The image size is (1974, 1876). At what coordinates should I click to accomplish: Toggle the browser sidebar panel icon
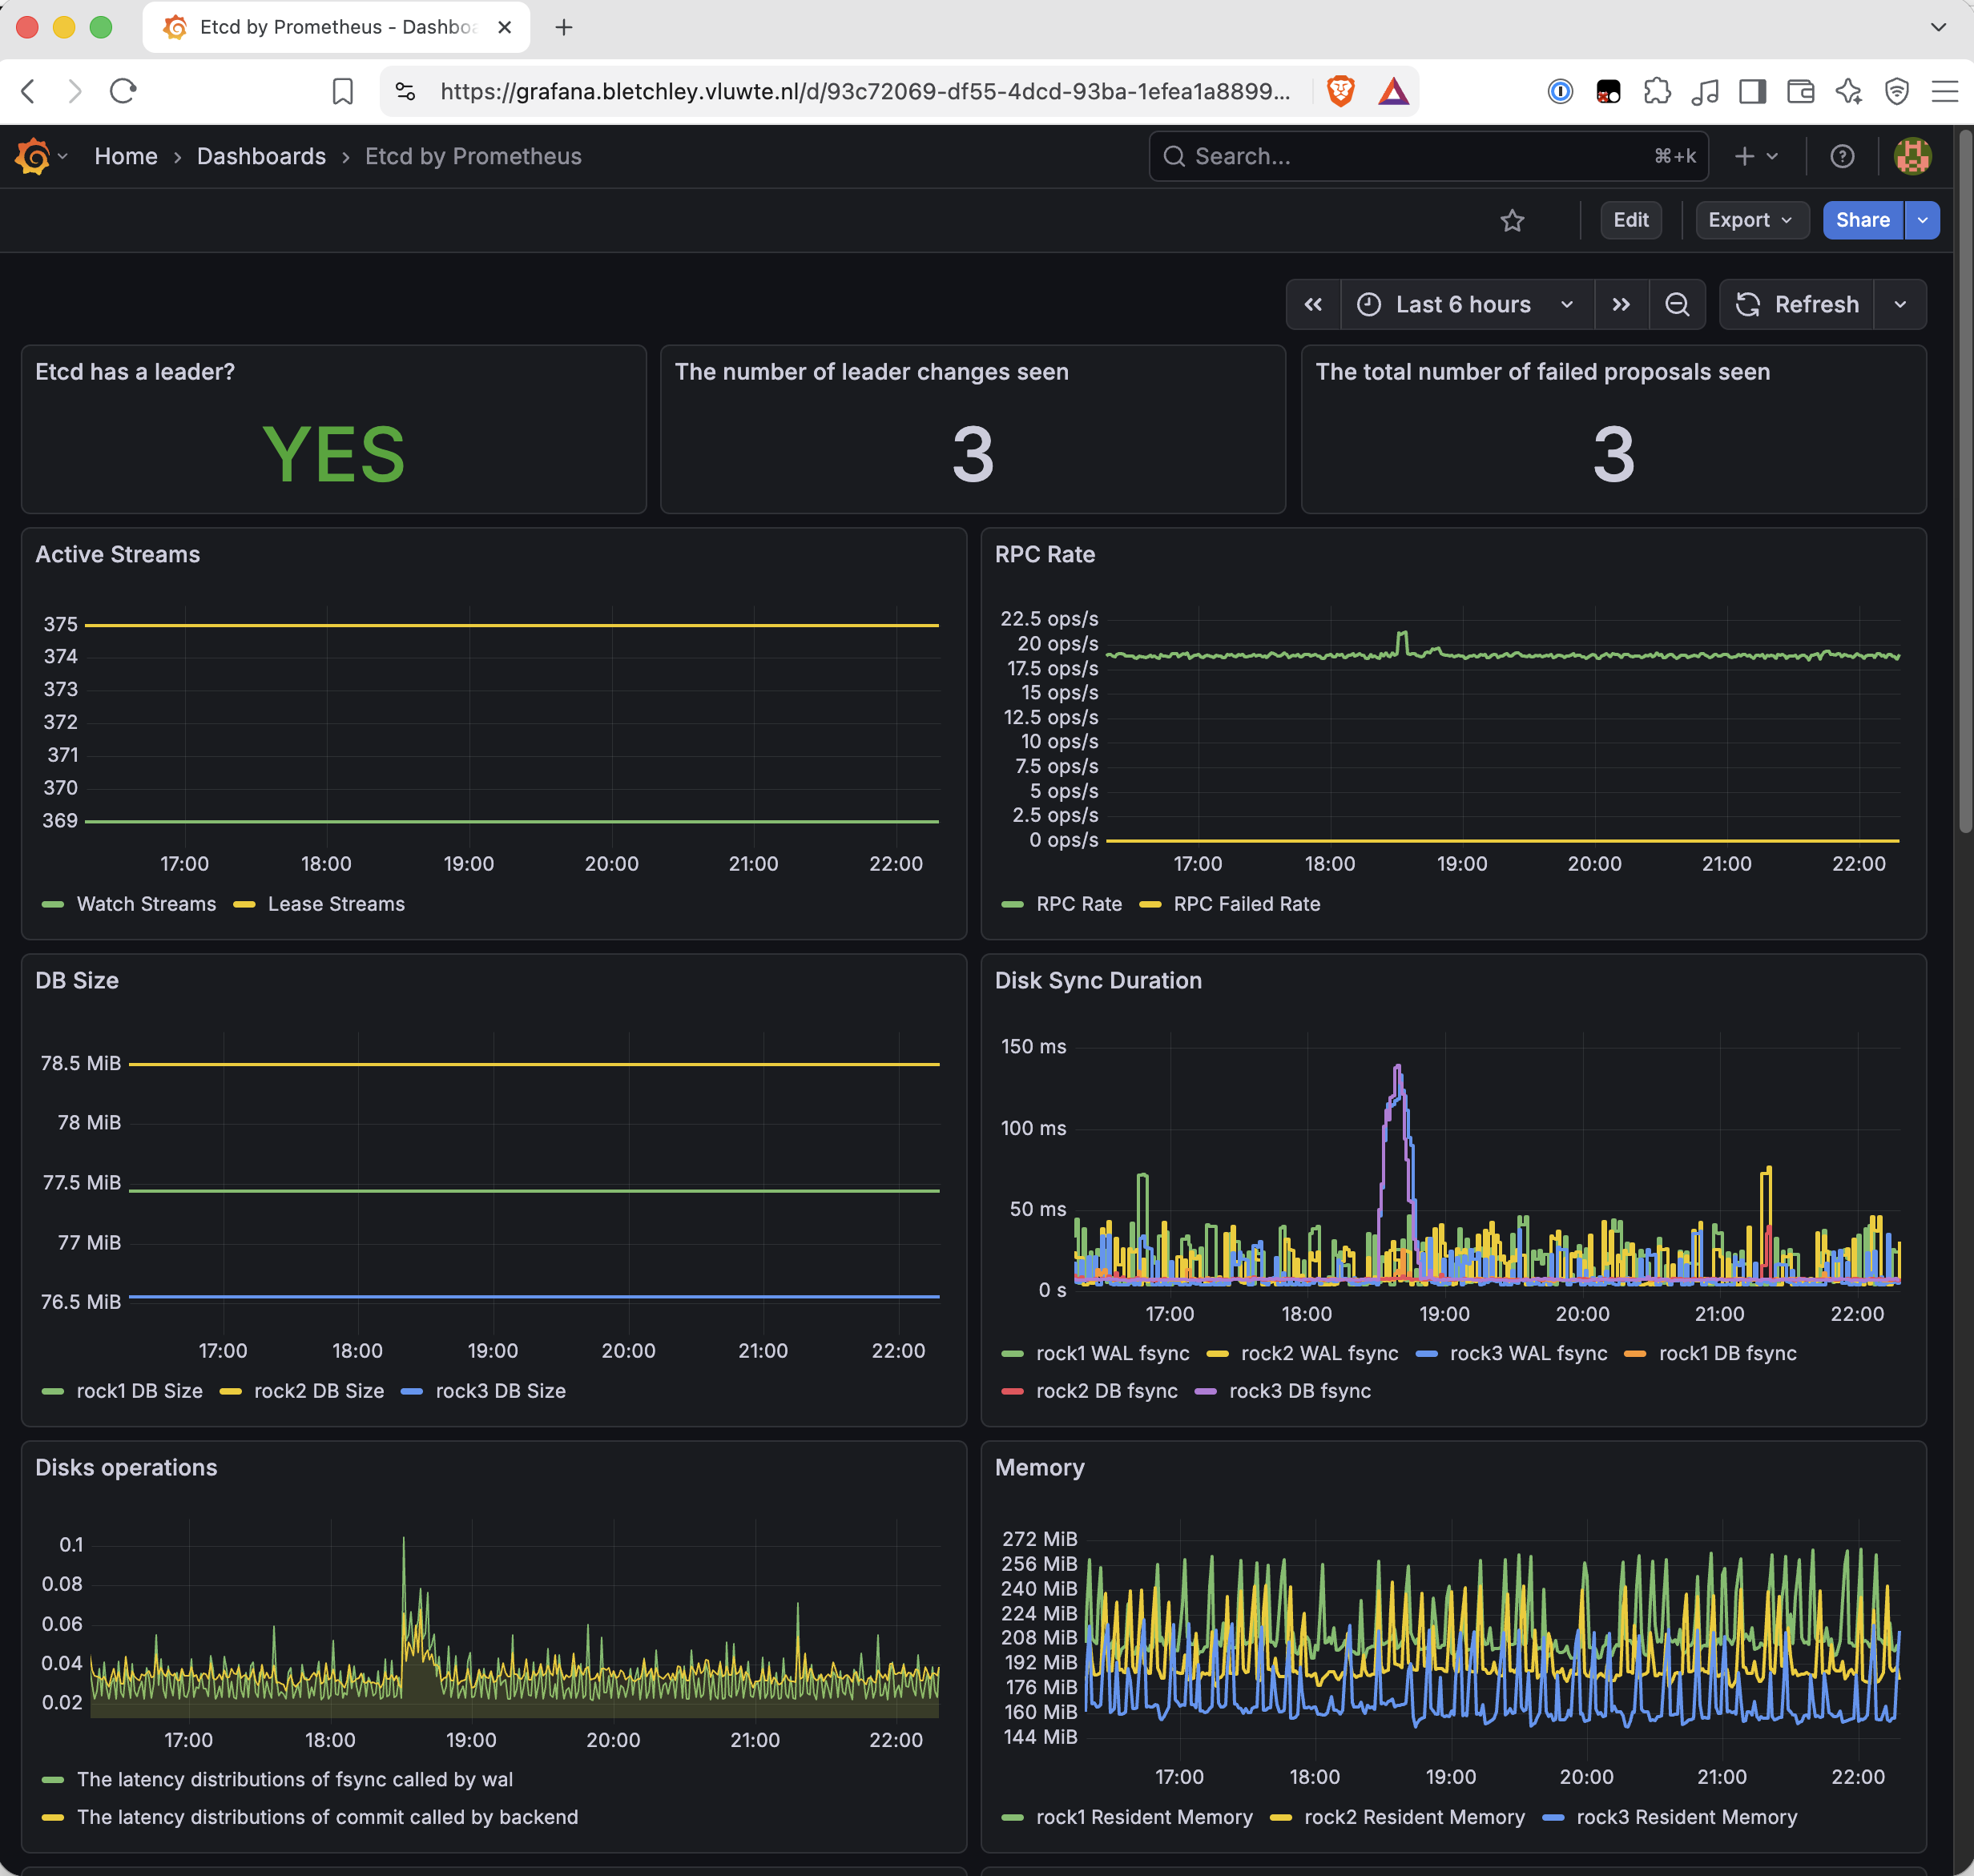[1752, 92]
